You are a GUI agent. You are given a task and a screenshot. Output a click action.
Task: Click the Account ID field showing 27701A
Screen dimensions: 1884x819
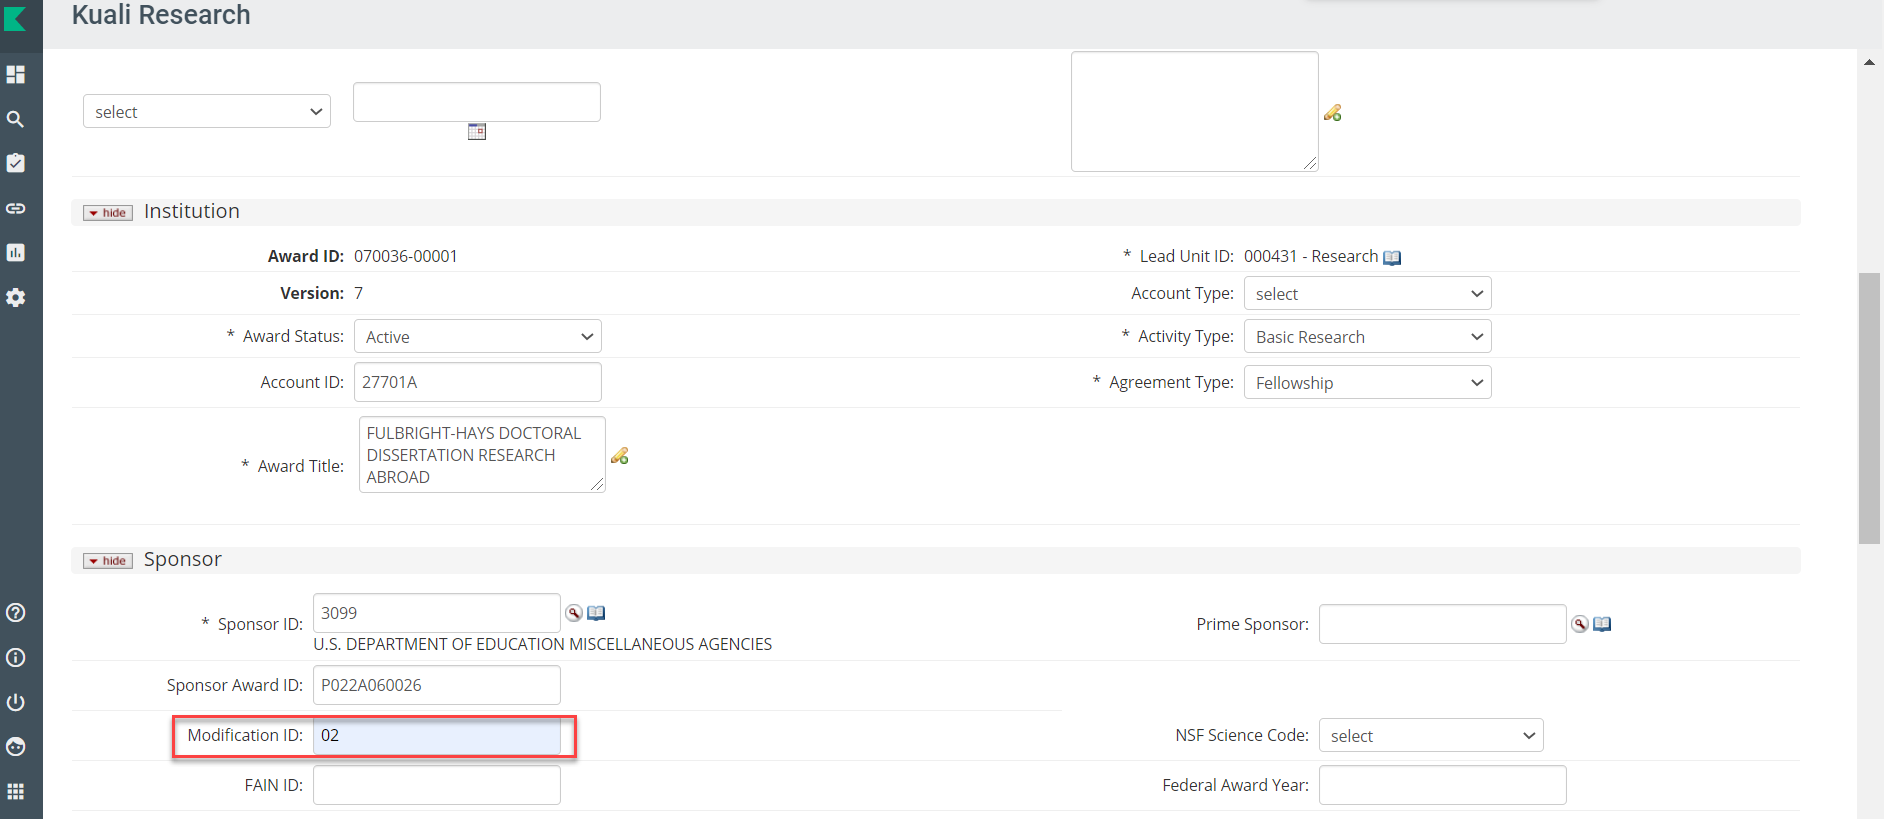(477, 382)
